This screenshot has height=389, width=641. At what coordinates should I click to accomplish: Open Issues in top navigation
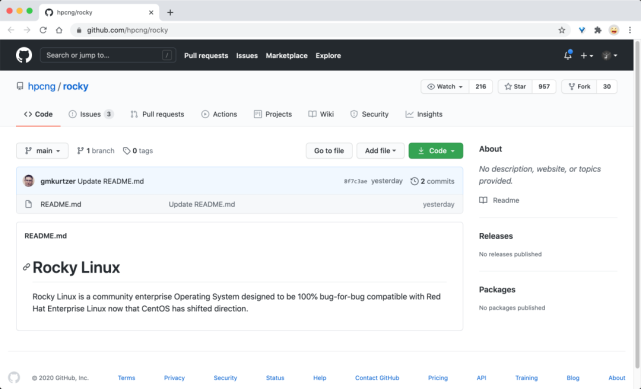point(247,56)
